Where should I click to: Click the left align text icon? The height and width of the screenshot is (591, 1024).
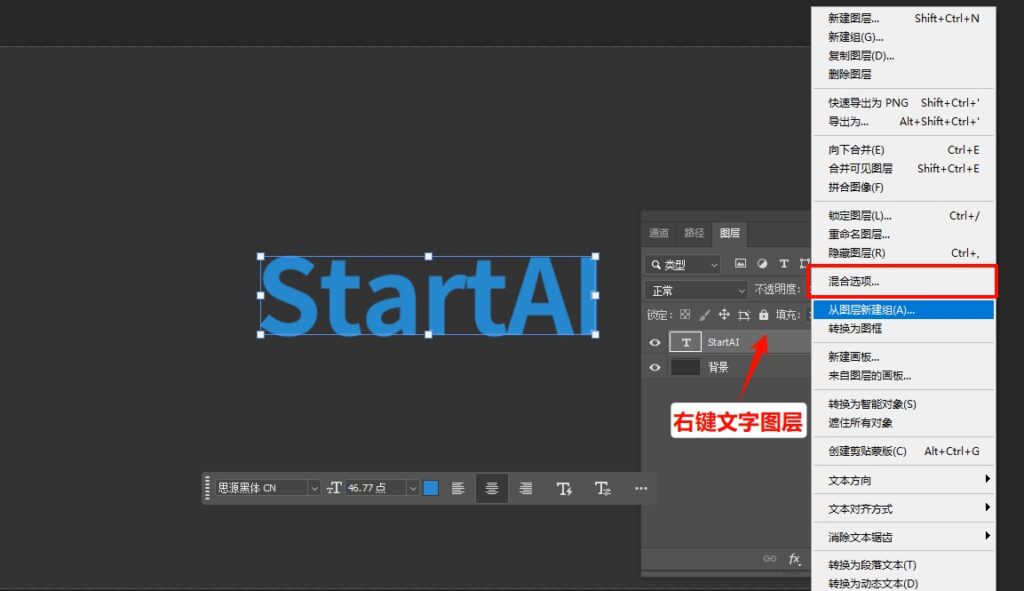[x=458, y=488]
